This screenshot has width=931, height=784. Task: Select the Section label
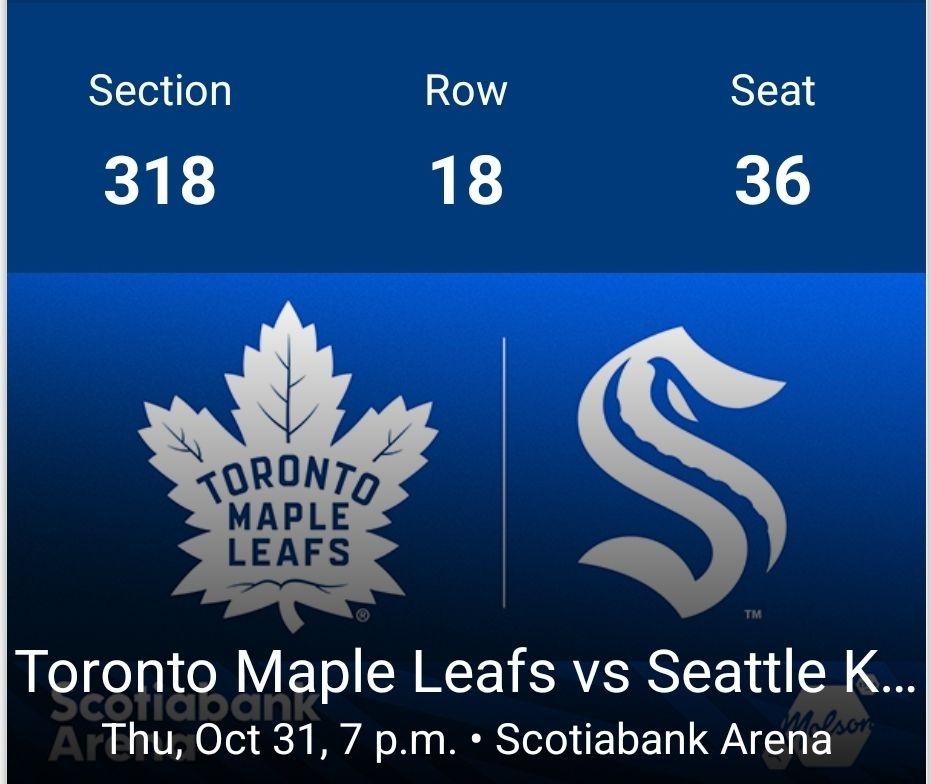(x=160, y=91)
